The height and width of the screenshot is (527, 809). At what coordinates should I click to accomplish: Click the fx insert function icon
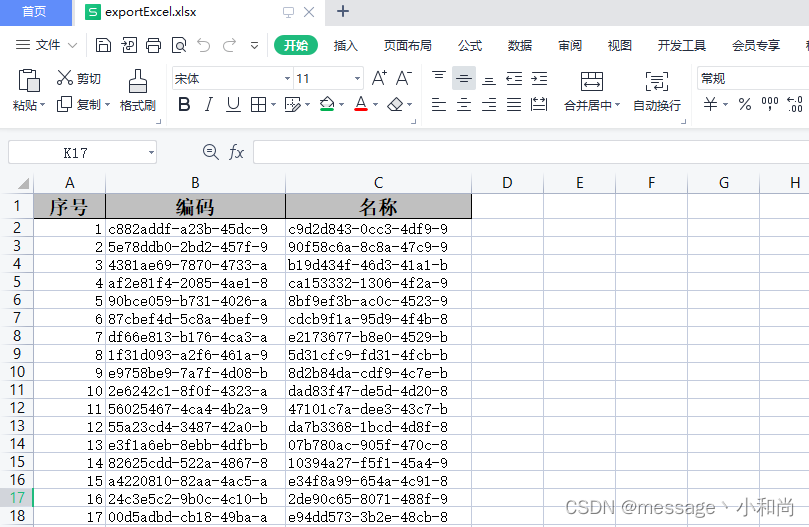coord(236,152)
